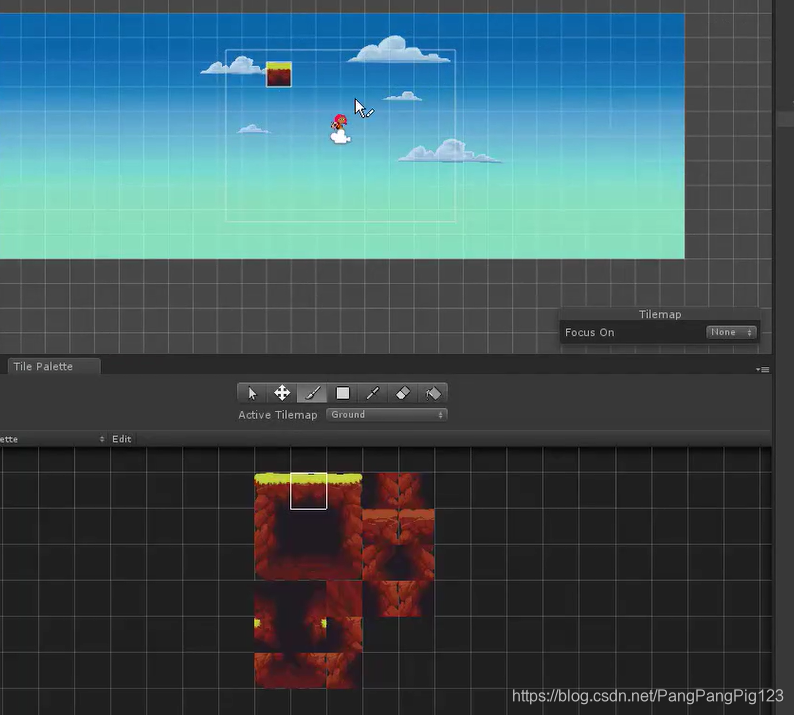794x715 pixels.
Task: Activate the Move tool in Tile Palette
Action: 282,393
